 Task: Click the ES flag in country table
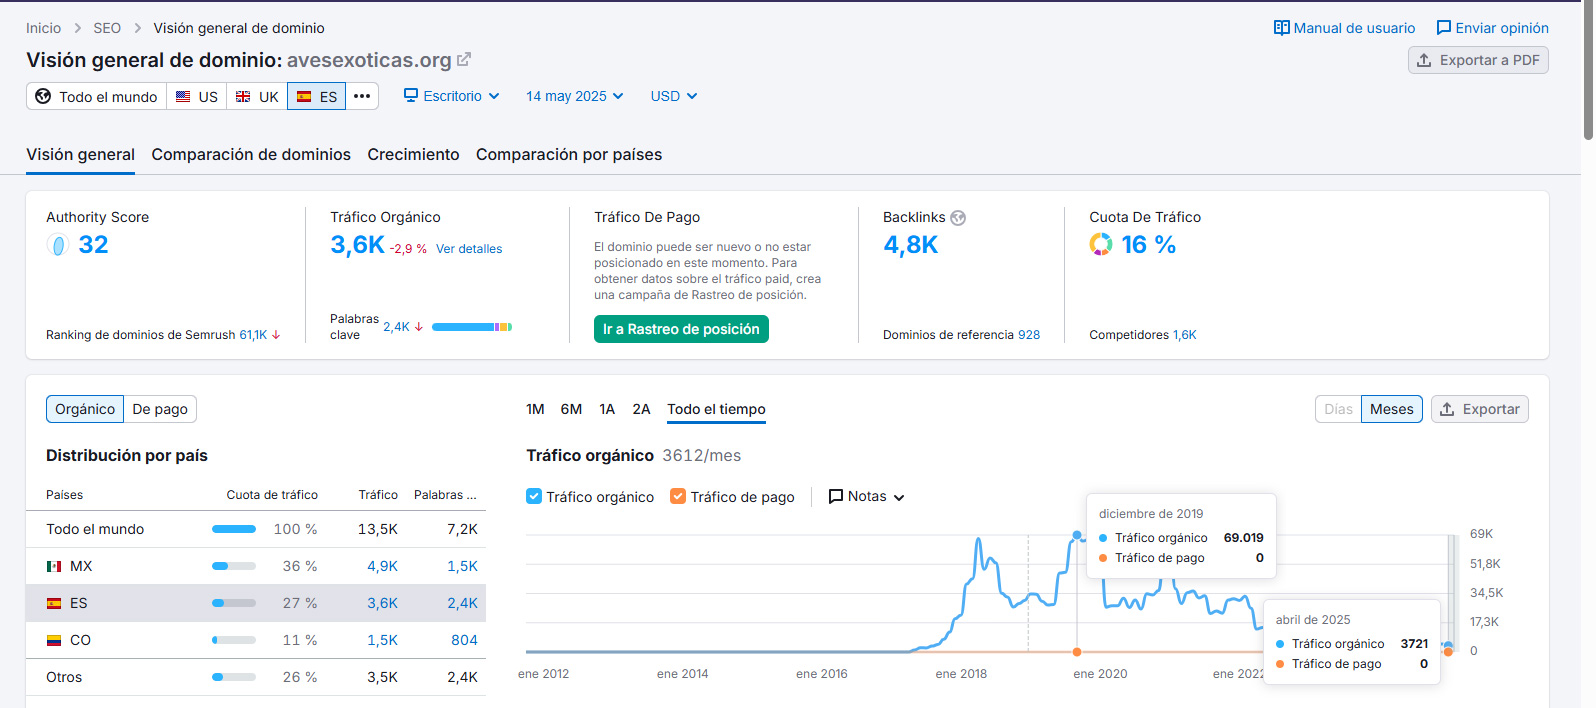pyautogui.click(x=54, y=603)
